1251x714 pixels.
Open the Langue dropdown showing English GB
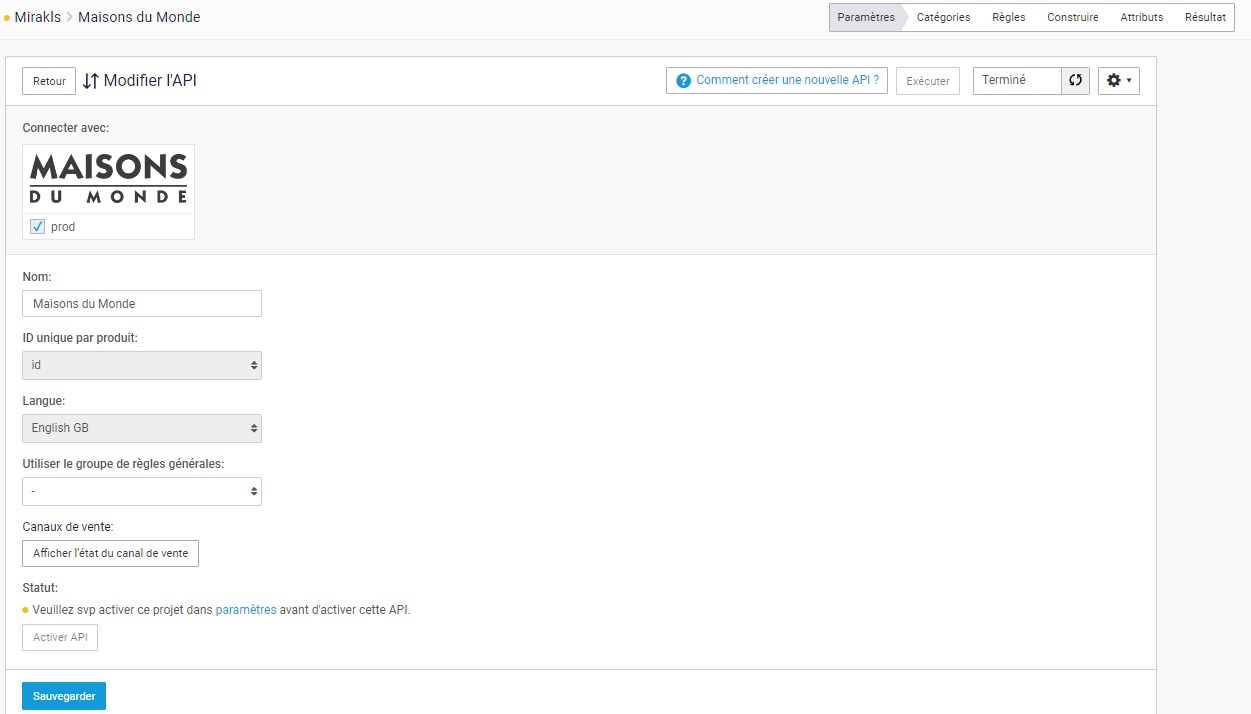click(x=142, y=428)
